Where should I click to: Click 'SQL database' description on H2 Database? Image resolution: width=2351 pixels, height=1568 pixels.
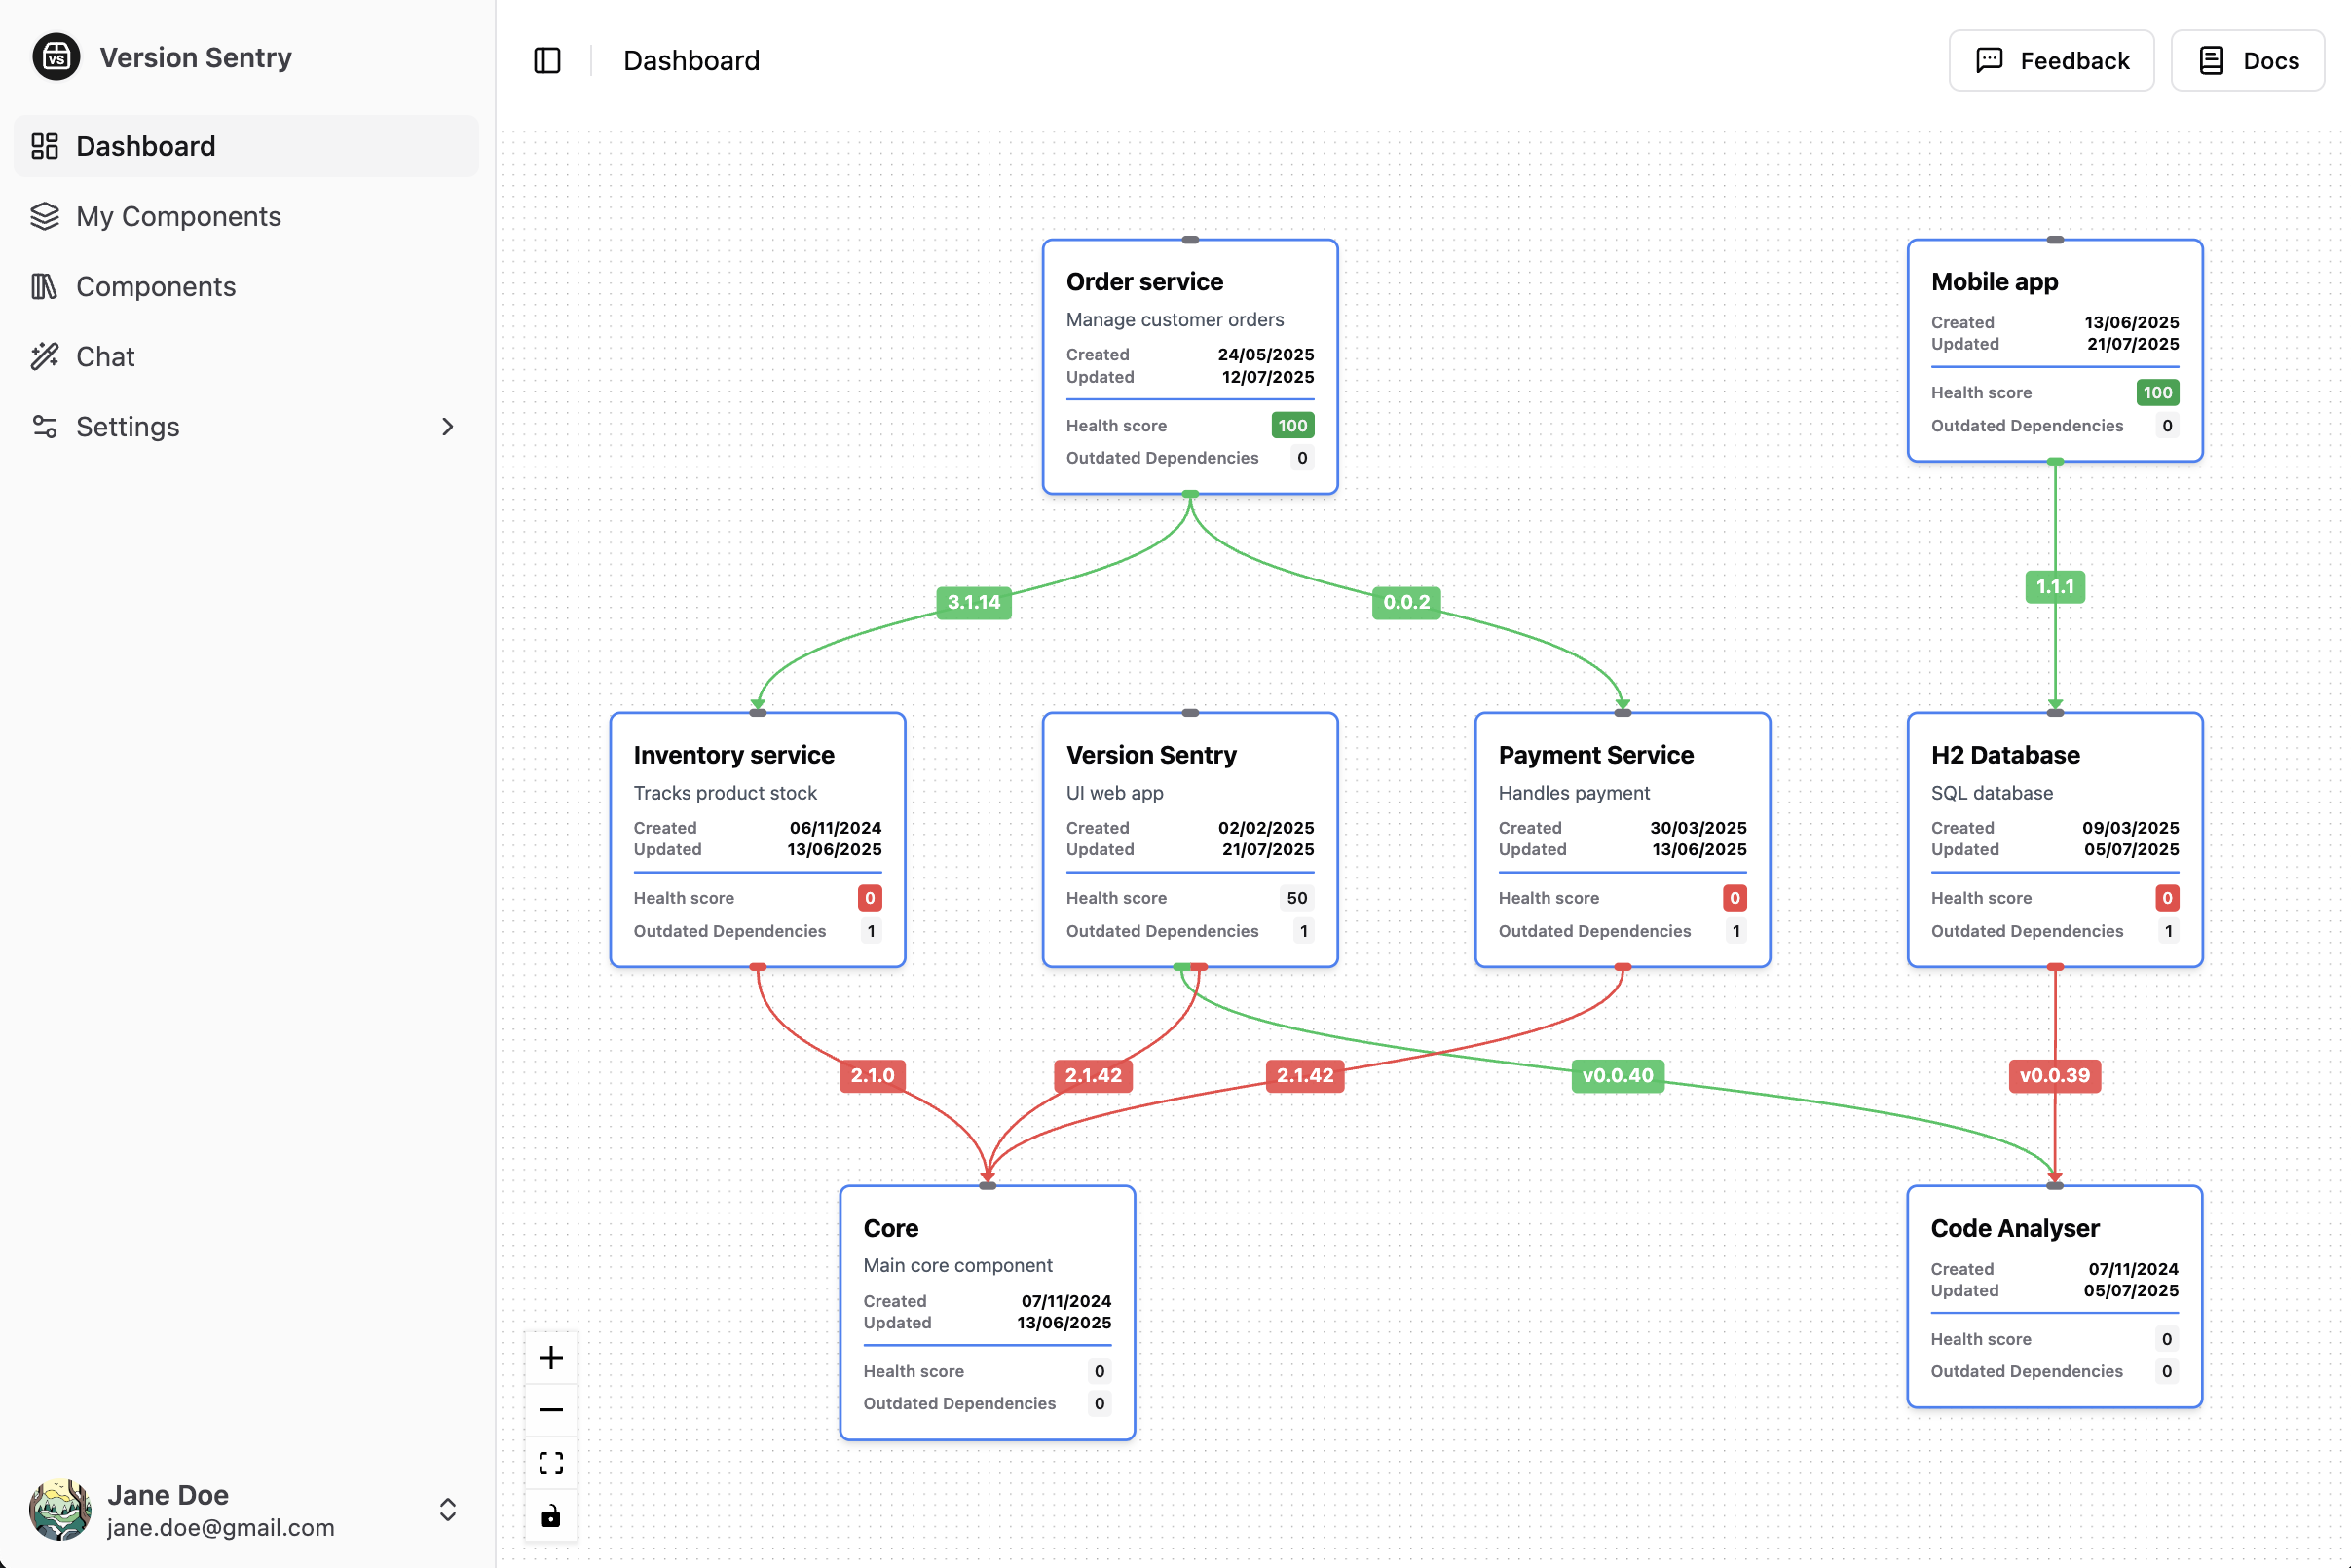[x=1991, y=793]
